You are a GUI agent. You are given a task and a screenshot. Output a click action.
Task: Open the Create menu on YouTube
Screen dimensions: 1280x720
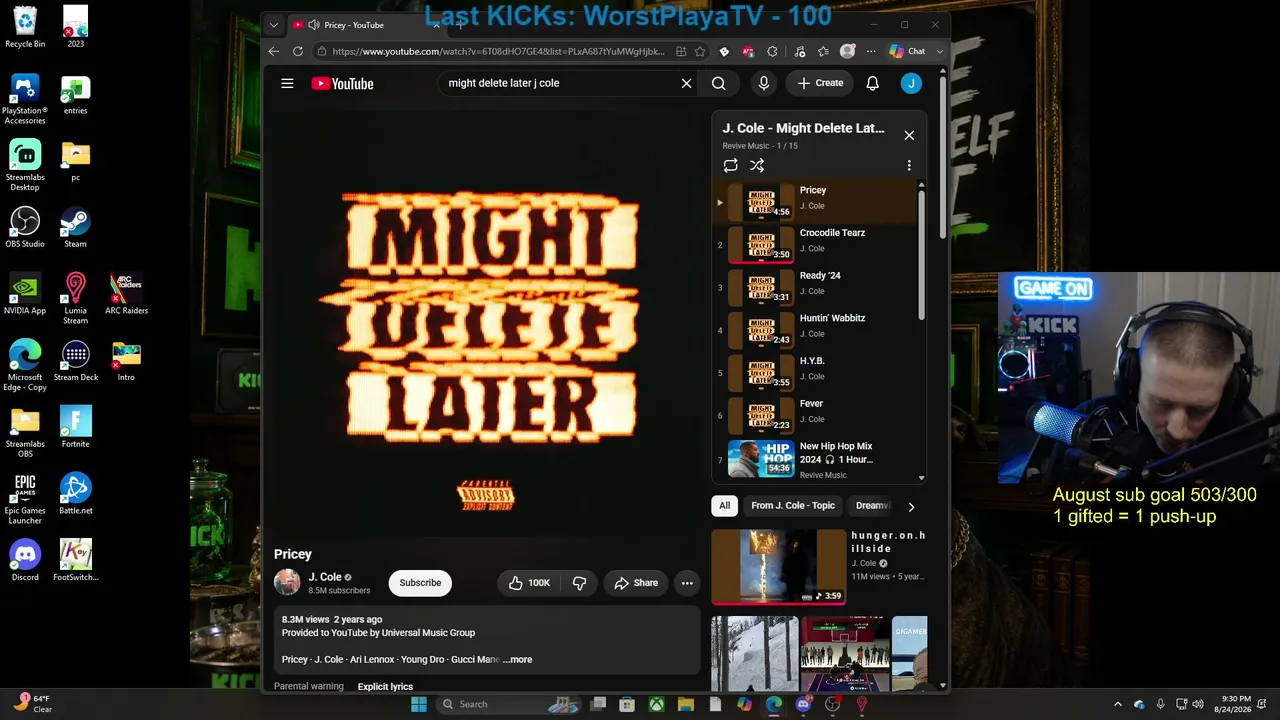click(821, 83)
